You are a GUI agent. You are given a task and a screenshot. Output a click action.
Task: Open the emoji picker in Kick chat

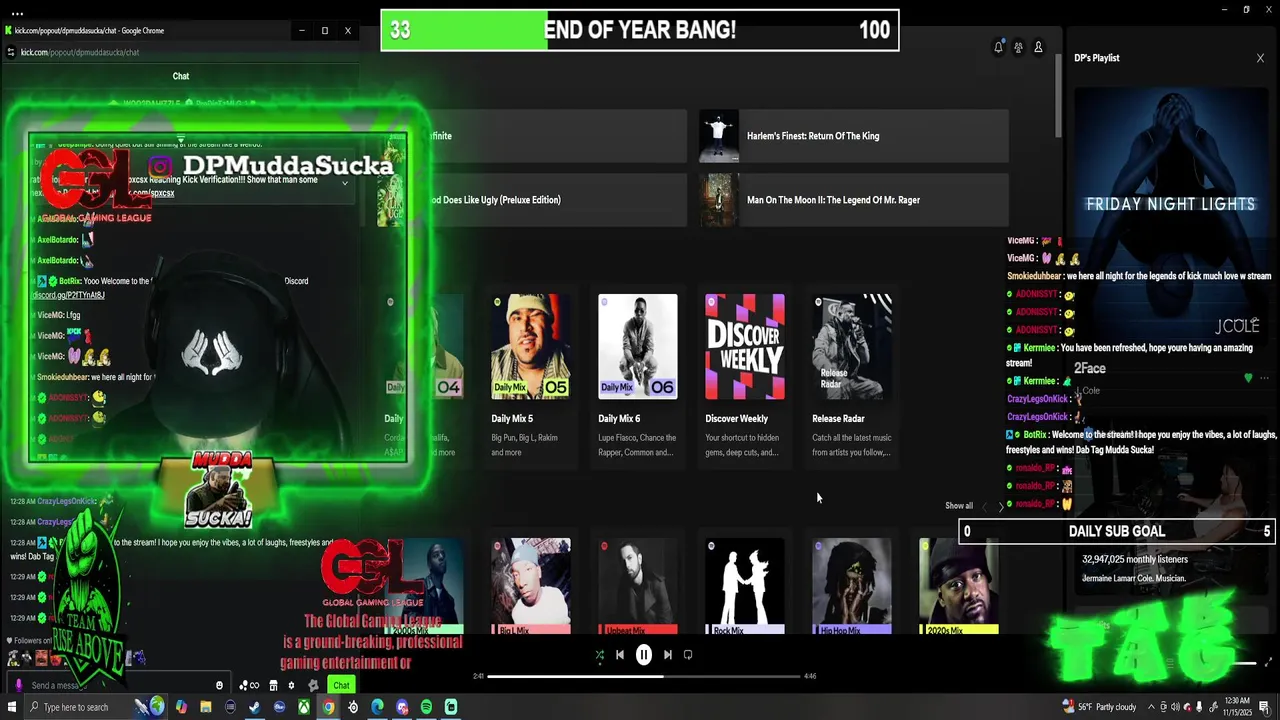(220, 685)
